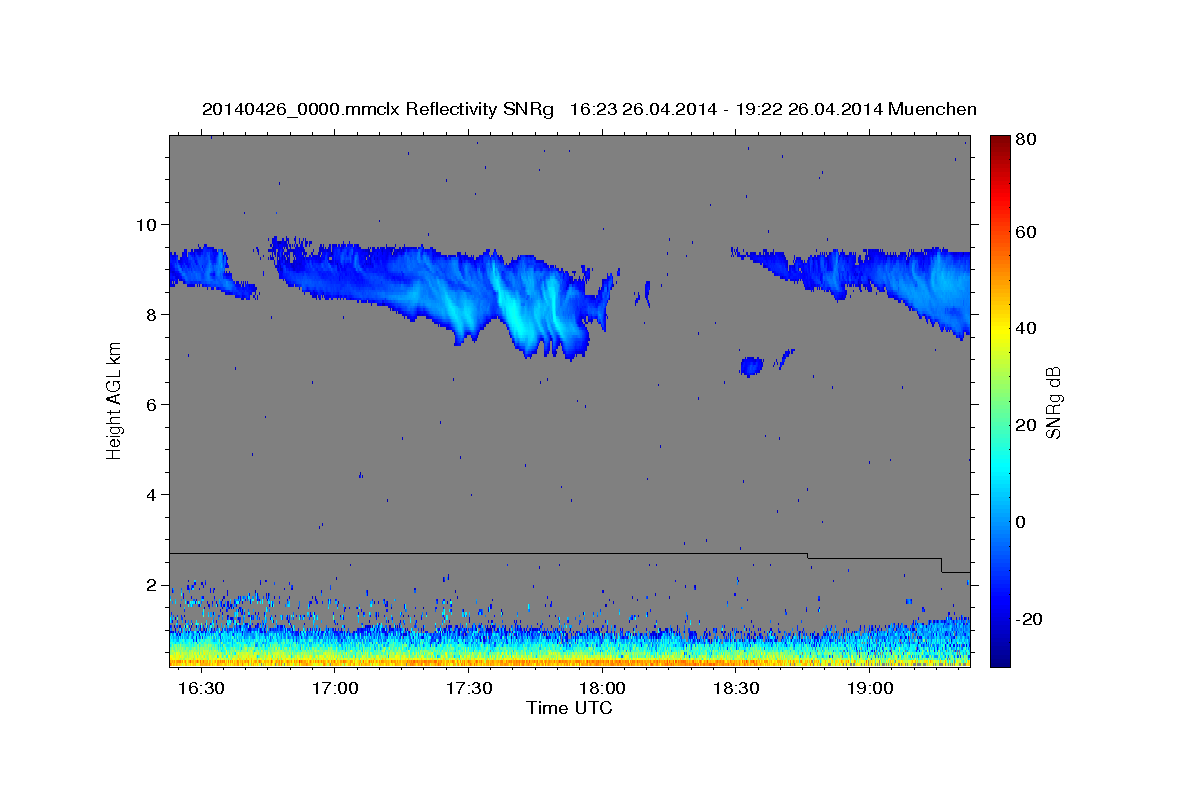Screen dimensions: 1200x800
Task: Click the colorbar value label -20
Action: tap(1030, 619)
